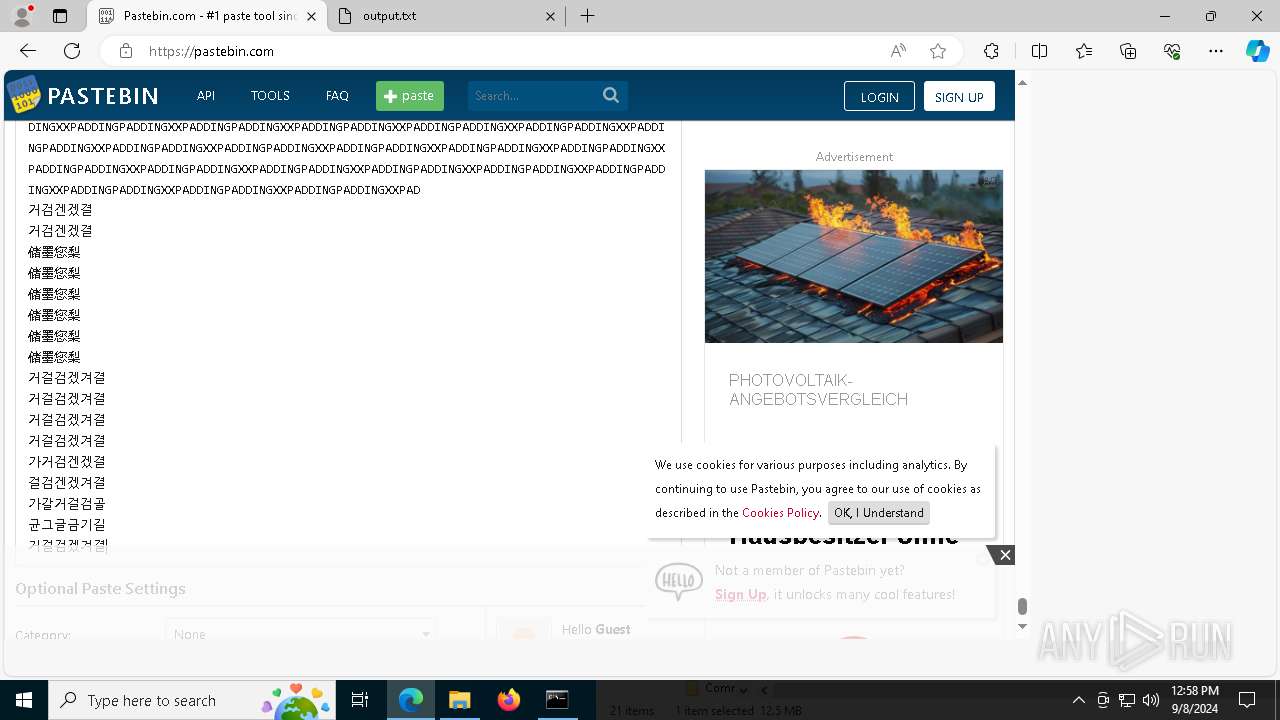Open the Windows Start menu
This screenshot has height=720, width=1280.
(x=24, y=700)
